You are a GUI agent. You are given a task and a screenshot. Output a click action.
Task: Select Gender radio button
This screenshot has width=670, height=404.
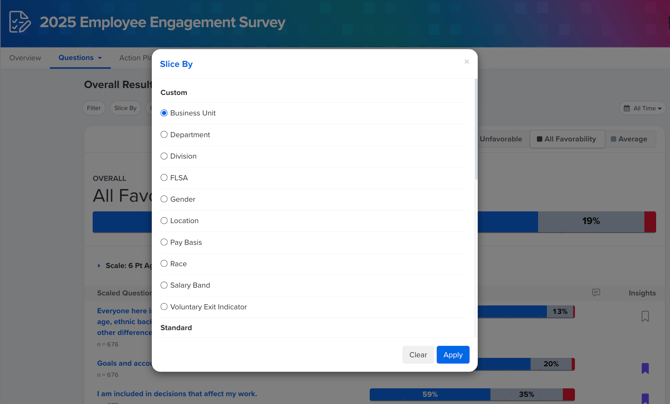[x=164, y=199]
